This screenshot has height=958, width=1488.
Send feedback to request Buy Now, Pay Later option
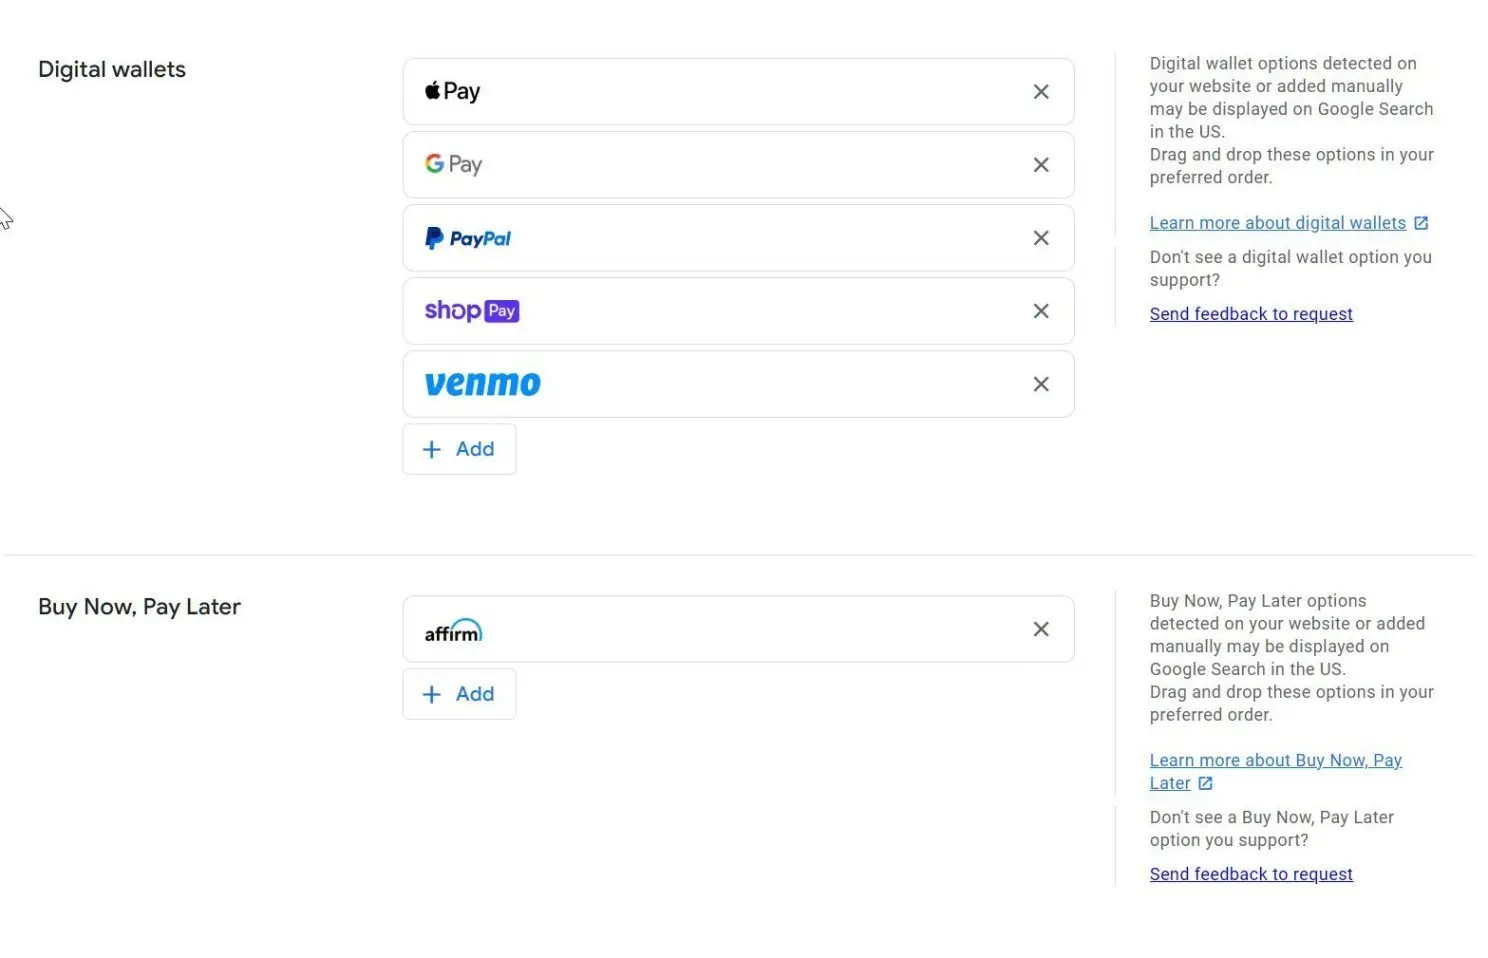1250,874
